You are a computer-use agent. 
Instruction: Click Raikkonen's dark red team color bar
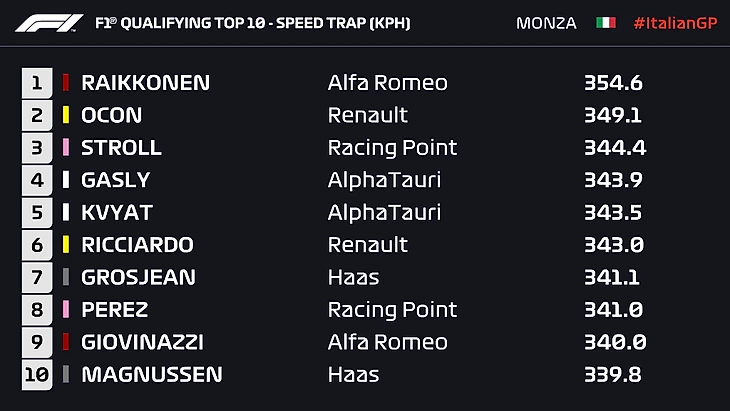[66, 83]
